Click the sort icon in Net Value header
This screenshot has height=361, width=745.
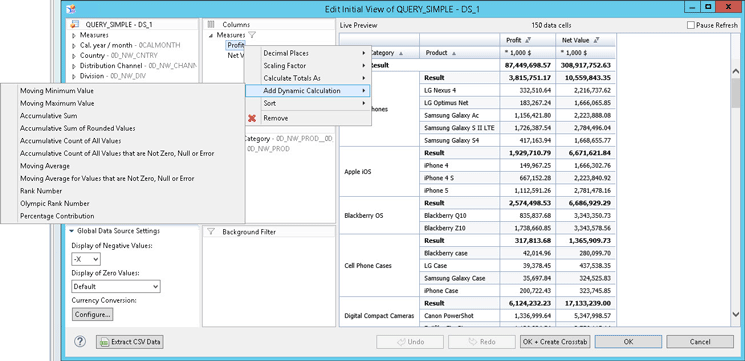point(597,40)
